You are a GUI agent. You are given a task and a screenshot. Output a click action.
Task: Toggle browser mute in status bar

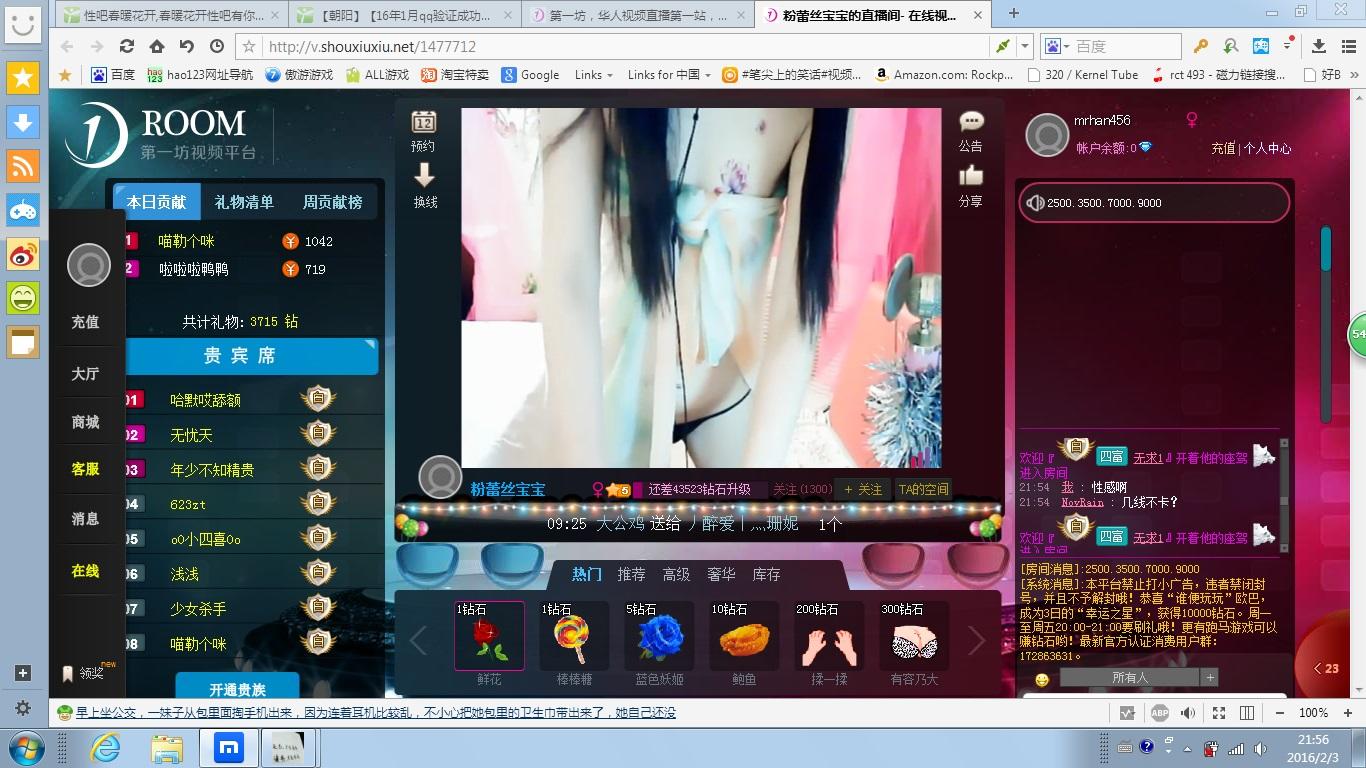click(x=1188, y=713)
